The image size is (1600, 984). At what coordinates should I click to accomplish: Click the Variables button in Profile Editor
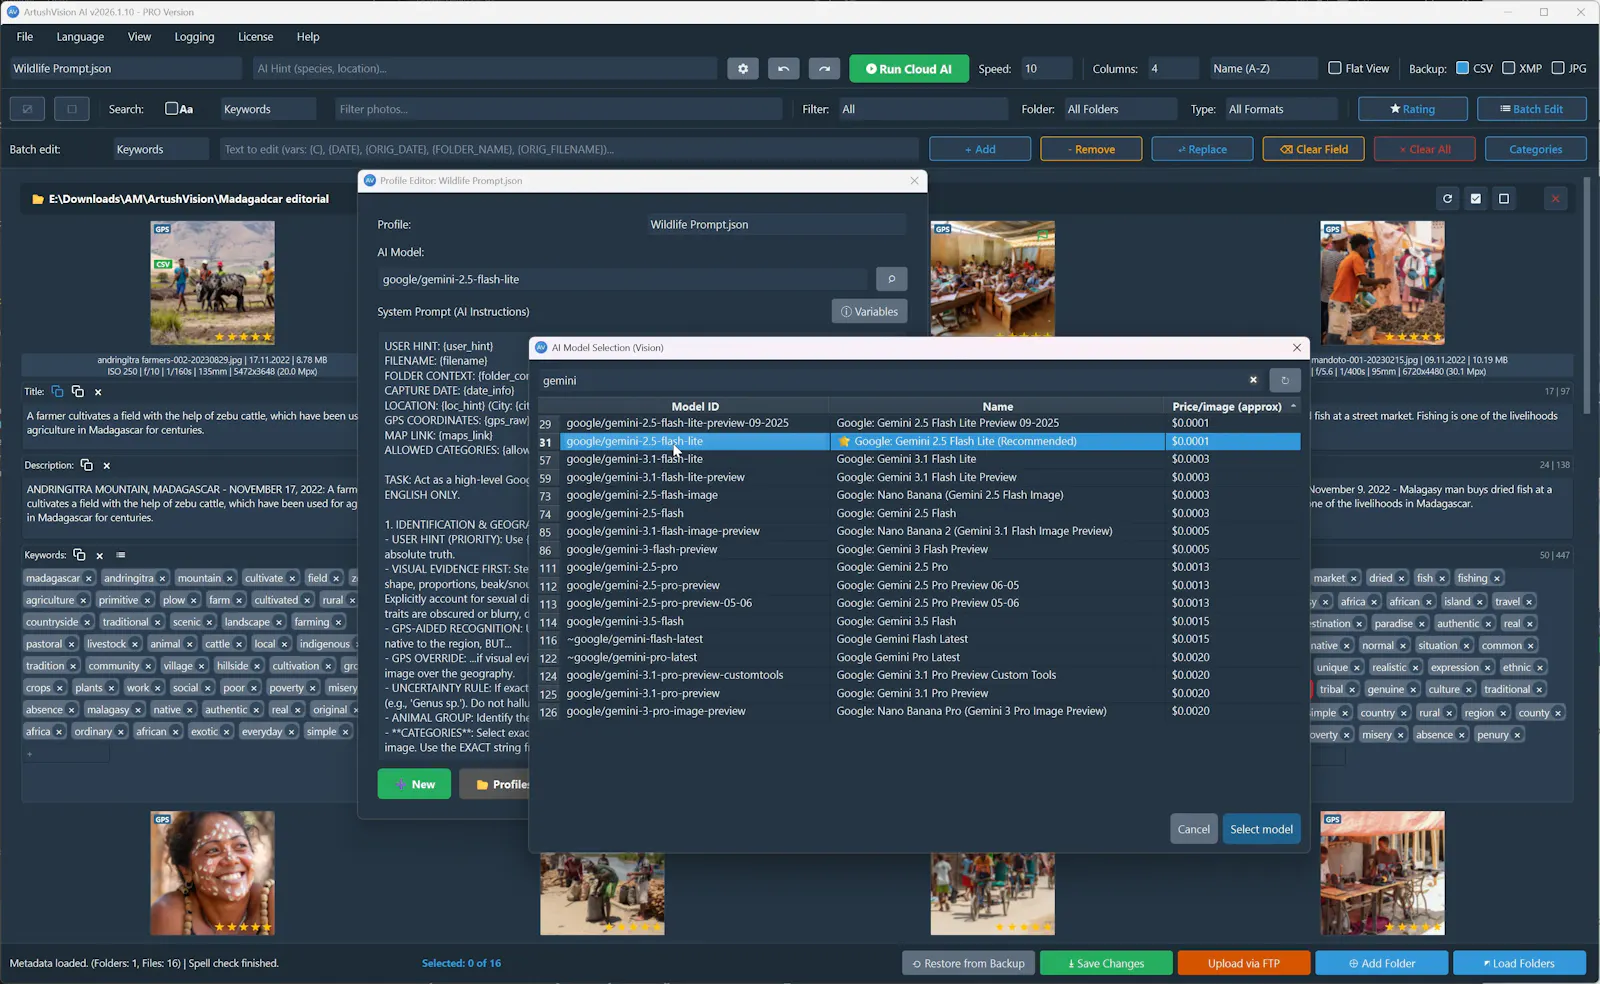point(869,312)
